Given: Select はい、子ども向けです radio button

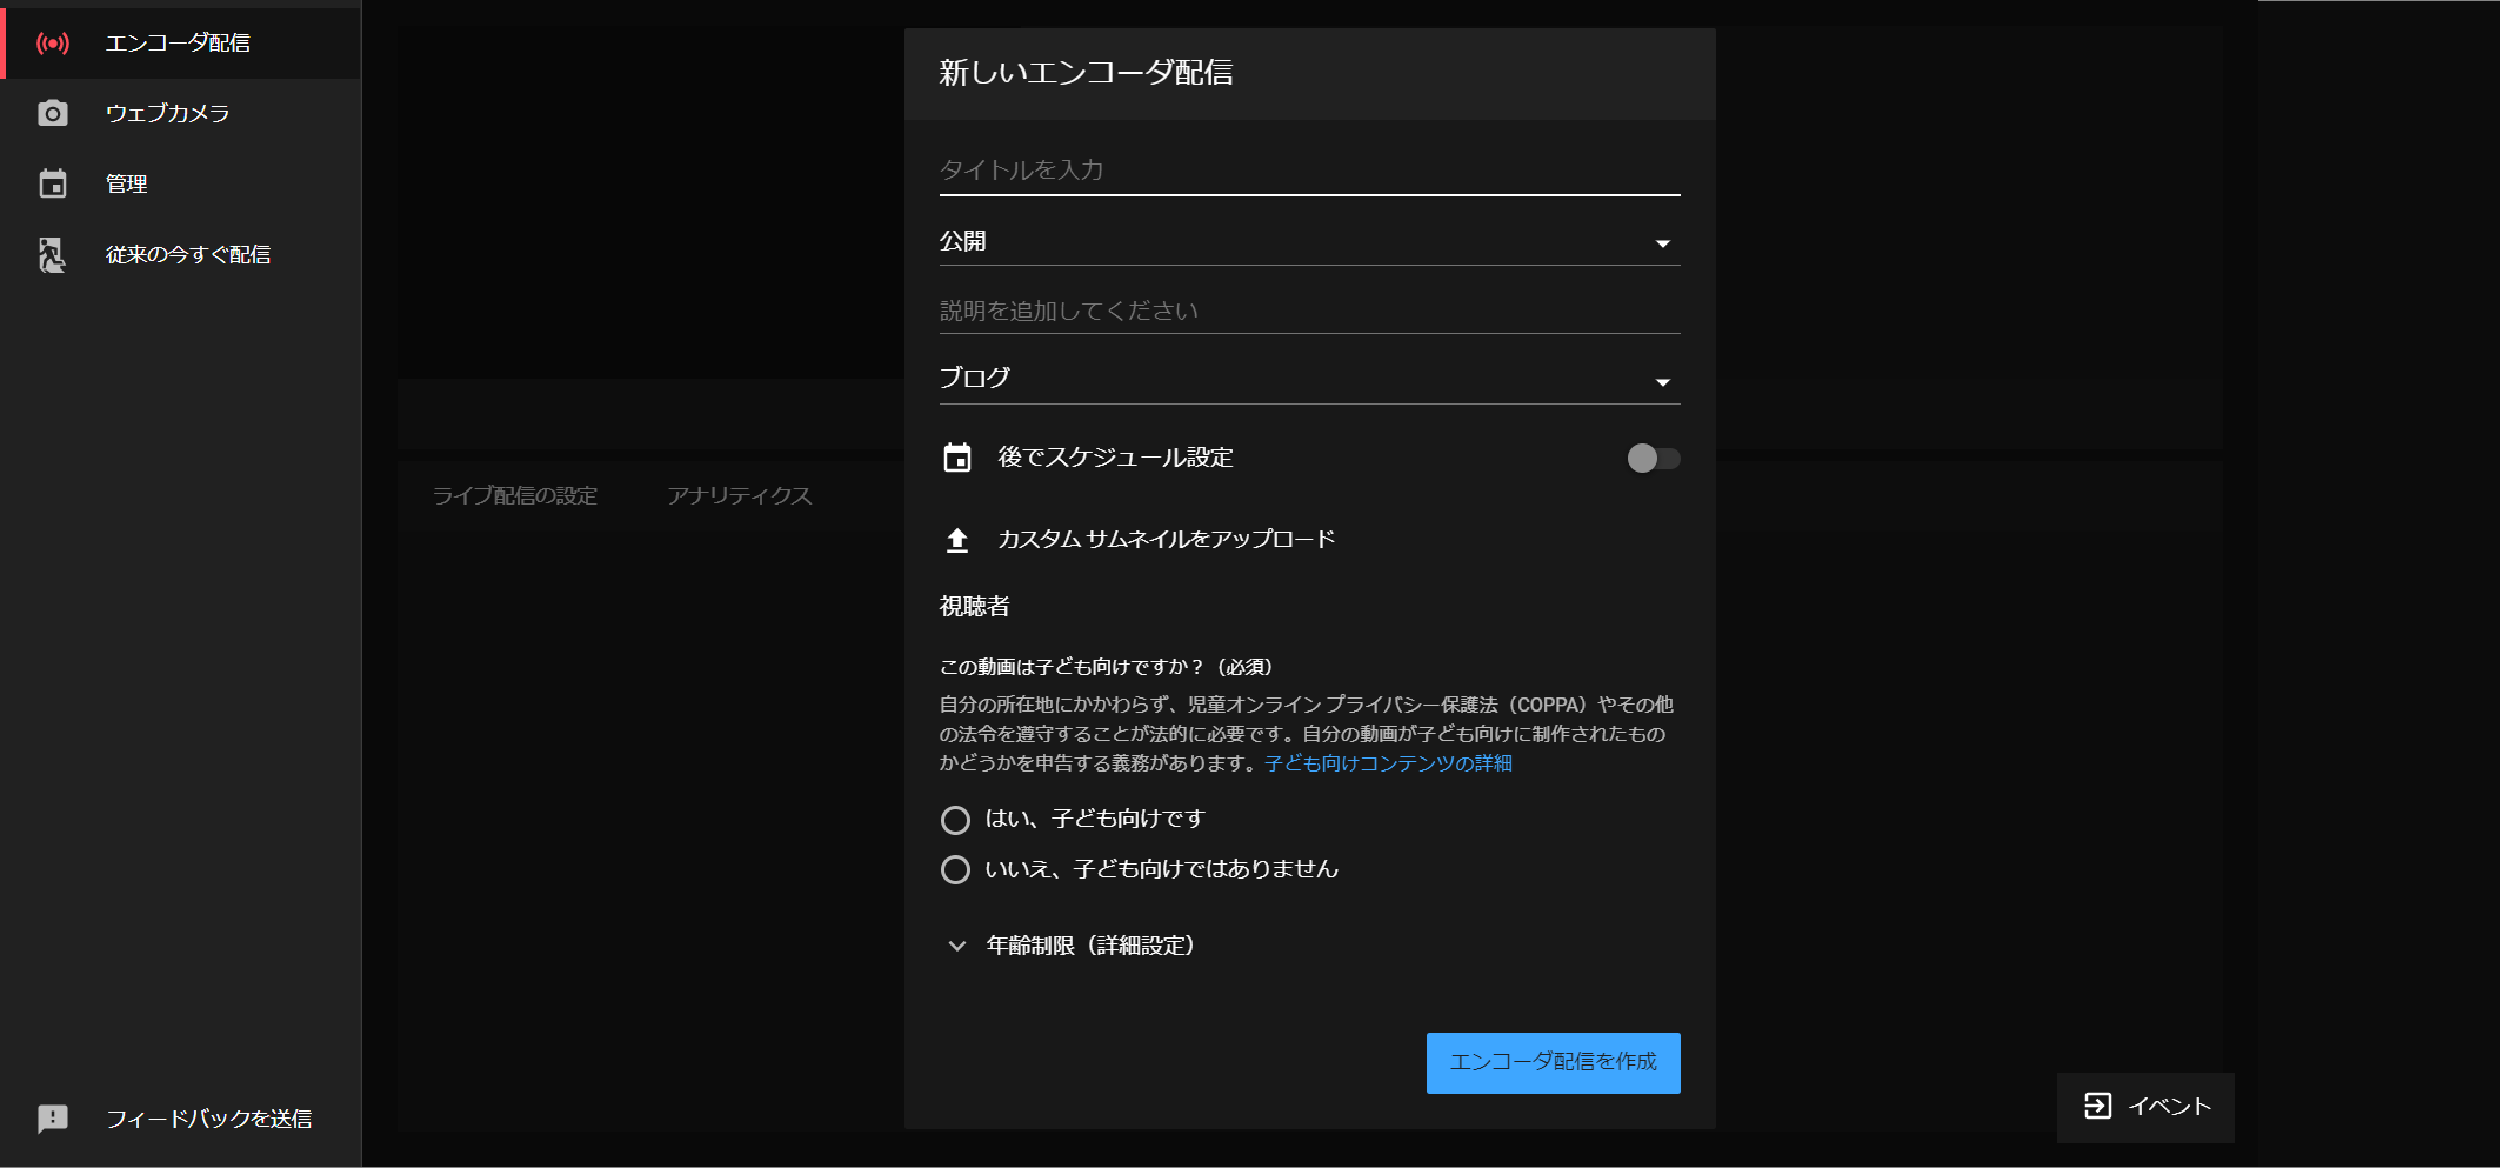Looking at the screenshot, I should point(955,820).
